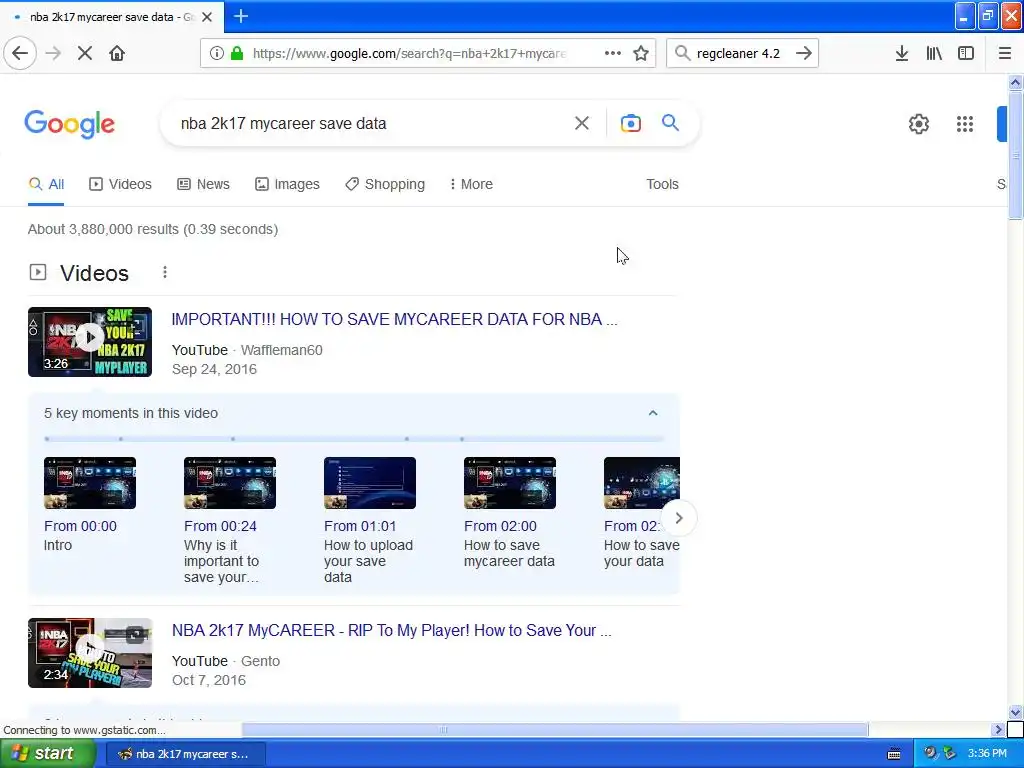Switch to Videos results tab

click(120, 184)
